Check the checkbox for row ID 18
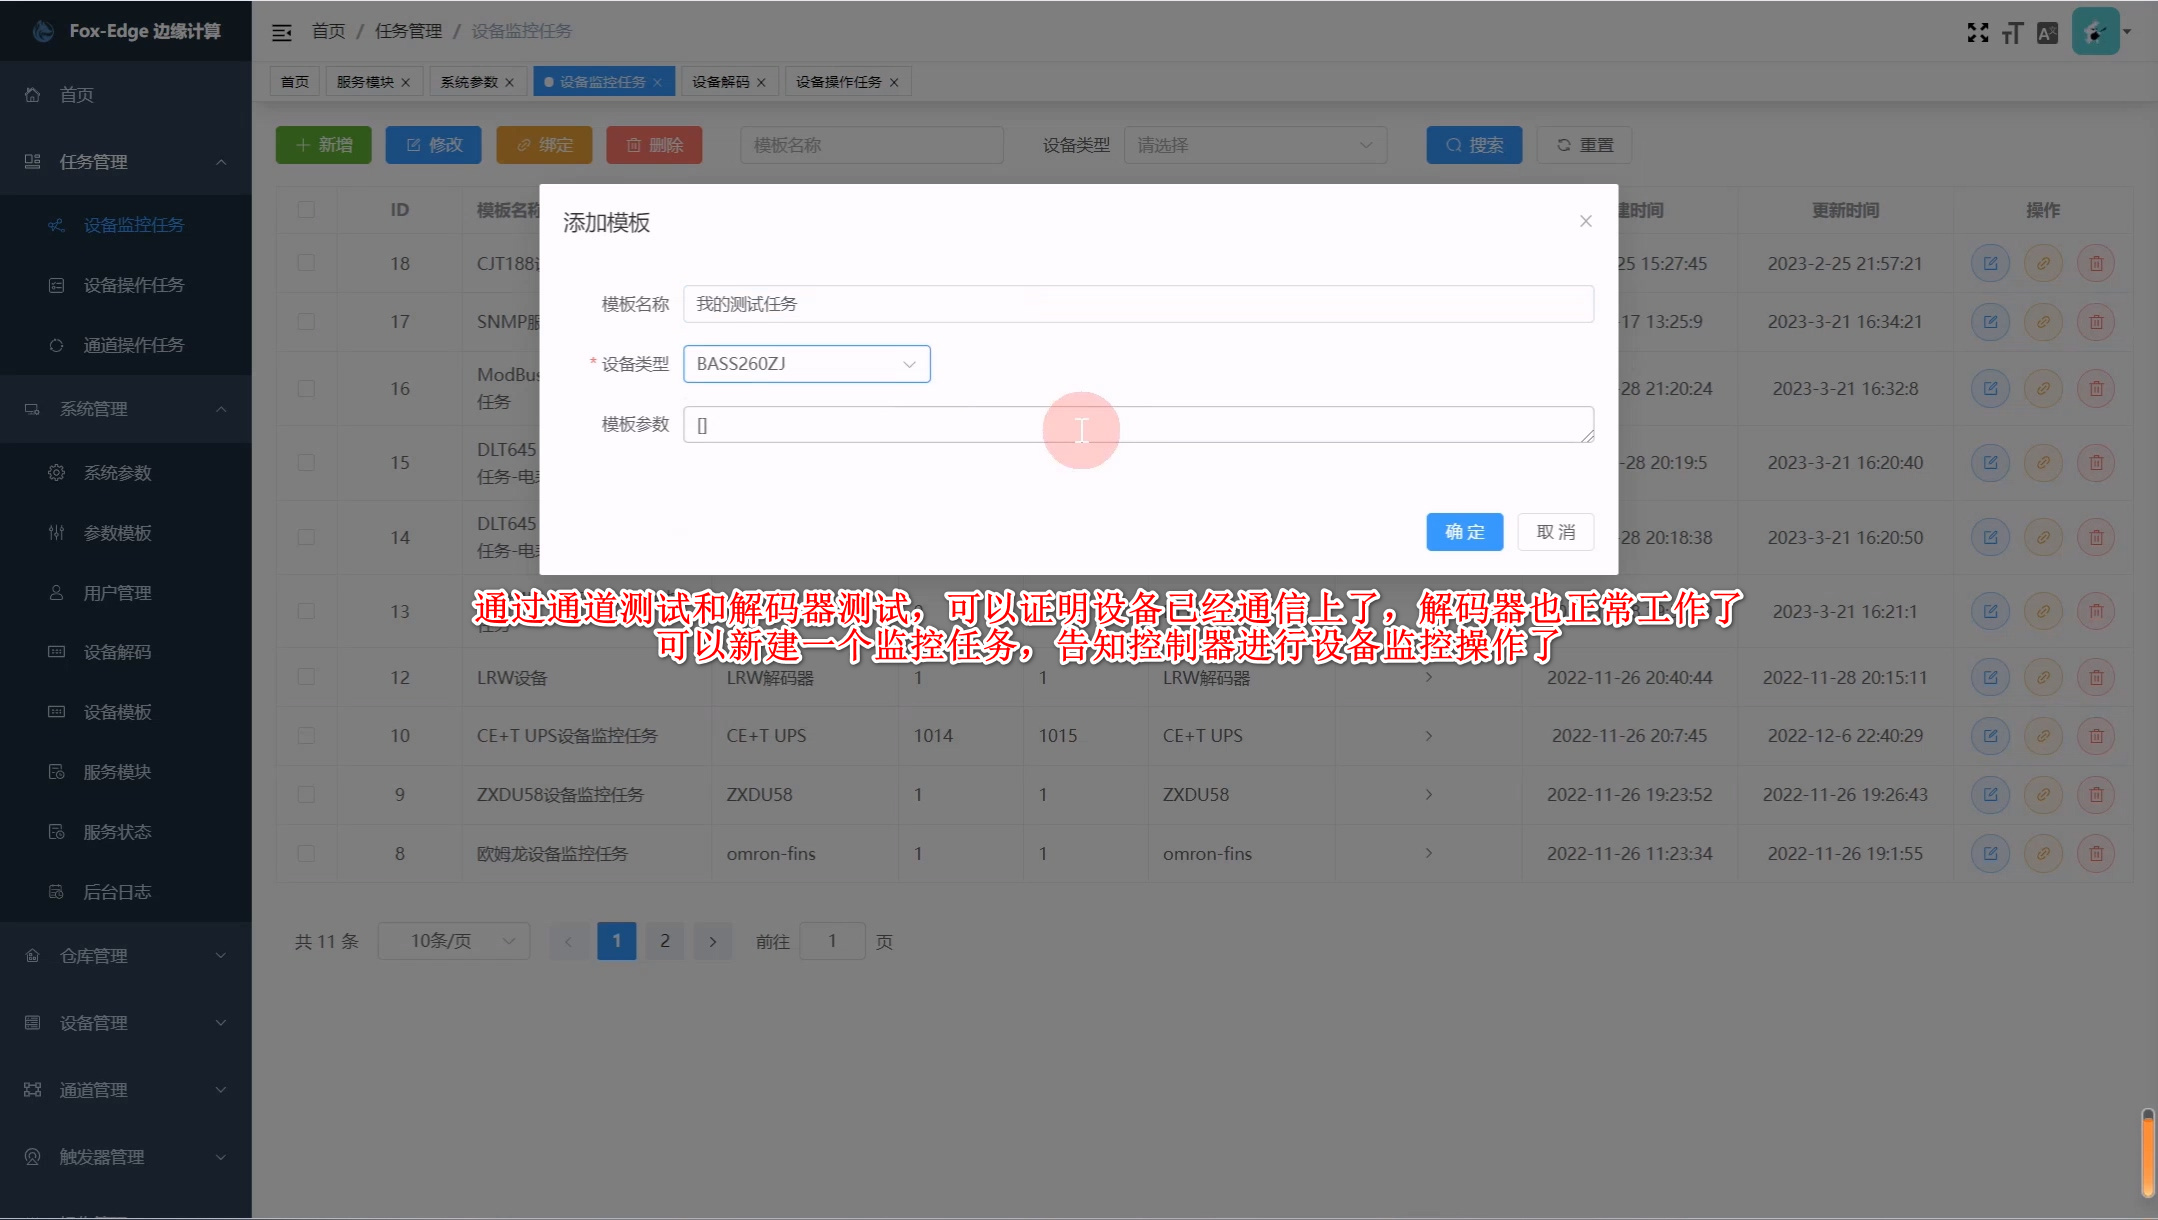The width and height of the screenshot is (2158, 1220). [306, 263]
